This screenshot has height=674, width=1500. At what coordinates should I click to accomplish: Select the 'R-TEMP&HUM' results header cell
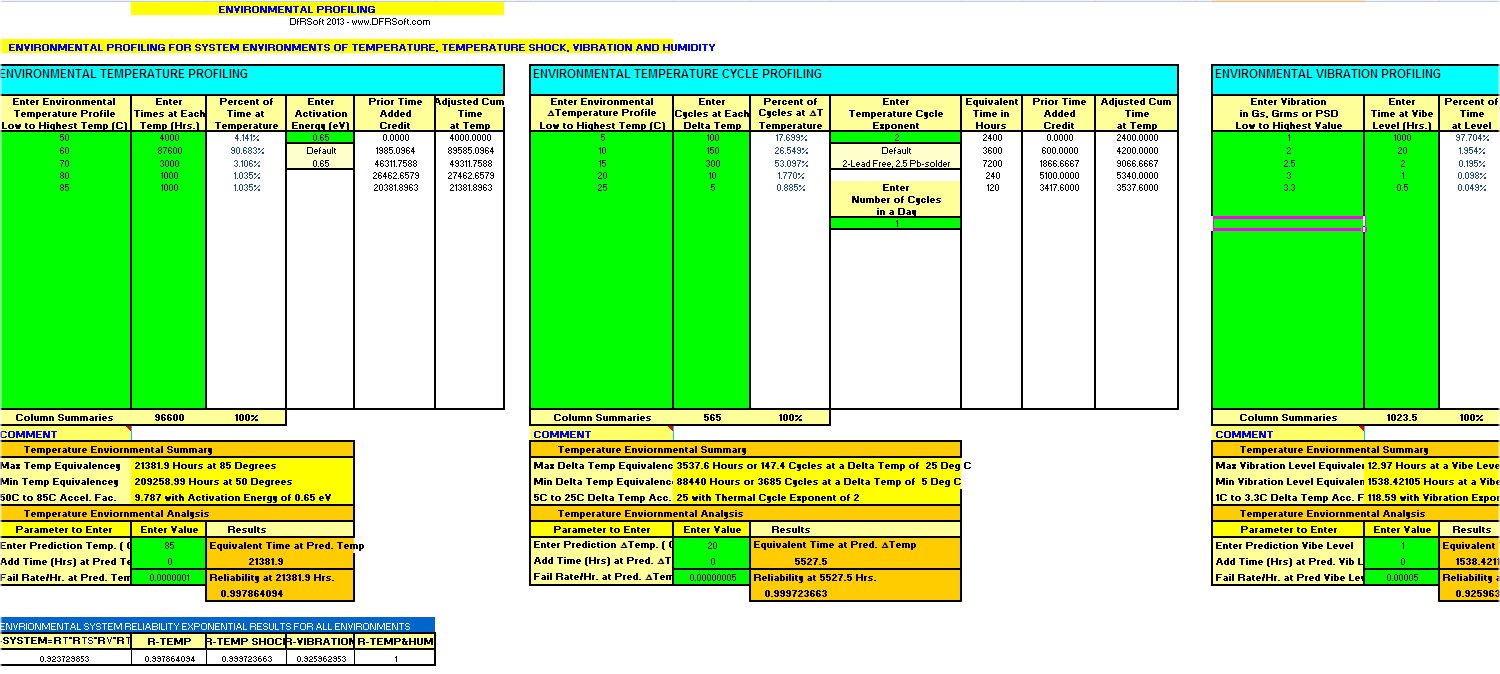coord(394,641)
